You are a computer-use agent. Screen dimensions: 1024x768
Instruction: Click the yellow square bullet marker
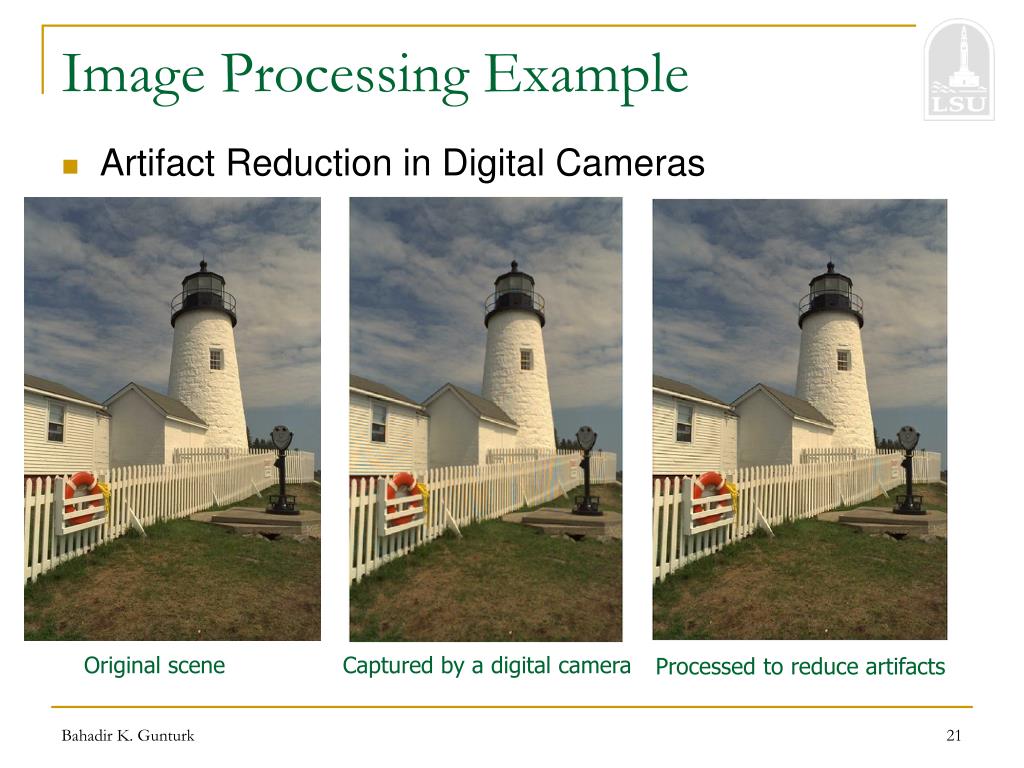[71, 167]
